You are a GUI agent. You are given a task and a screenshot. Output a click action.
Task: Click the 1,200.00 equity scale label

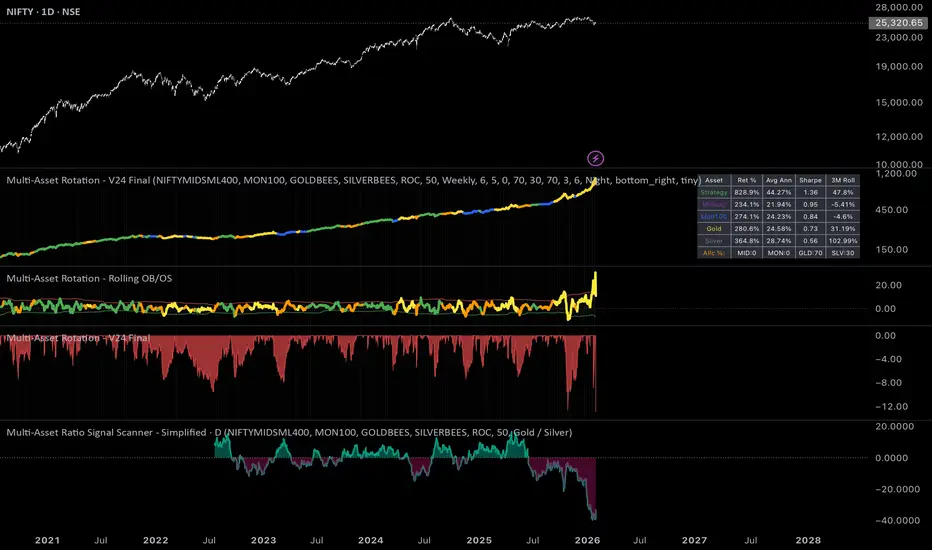pos(896,174)
